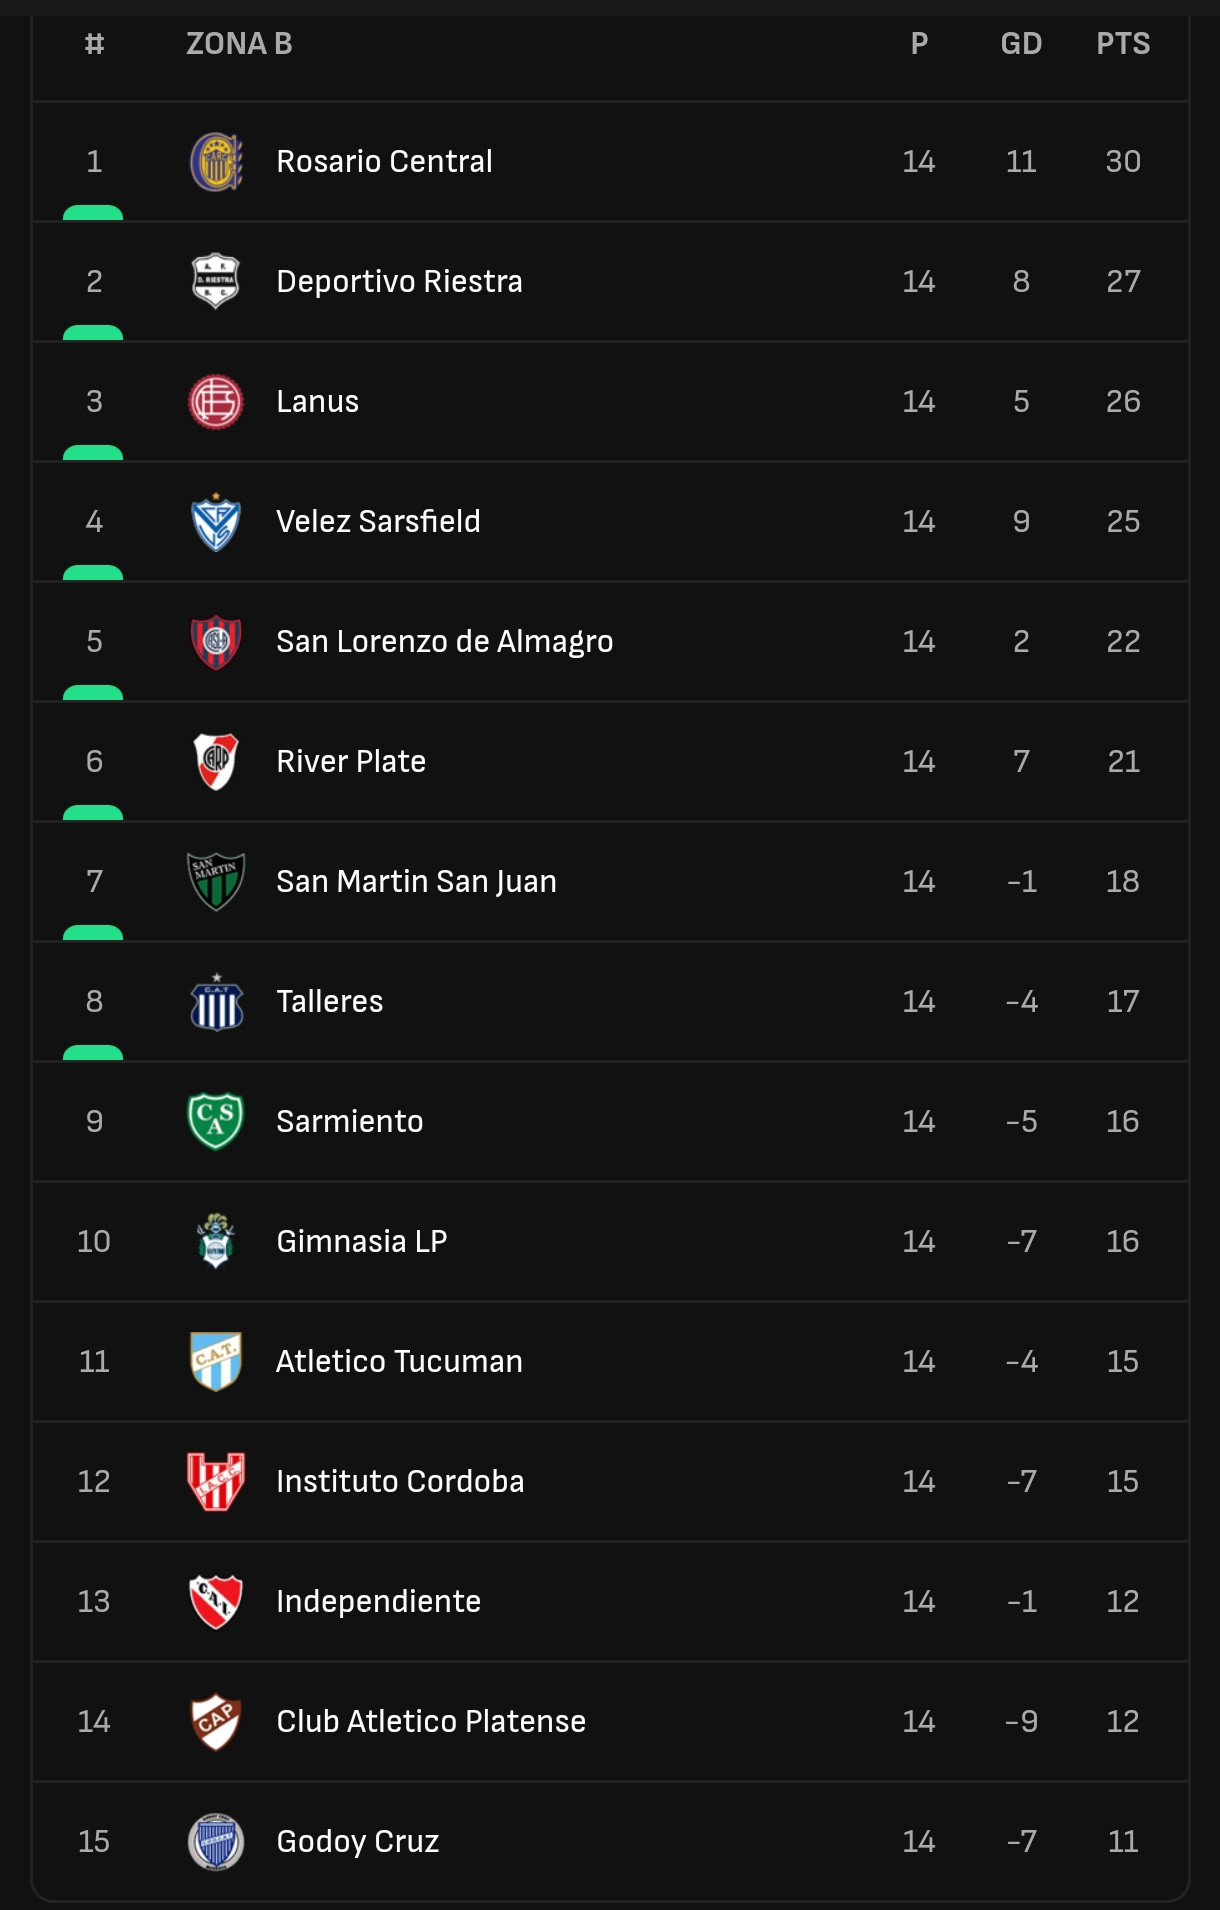Click the P matches-played column header

pos(919,44)
